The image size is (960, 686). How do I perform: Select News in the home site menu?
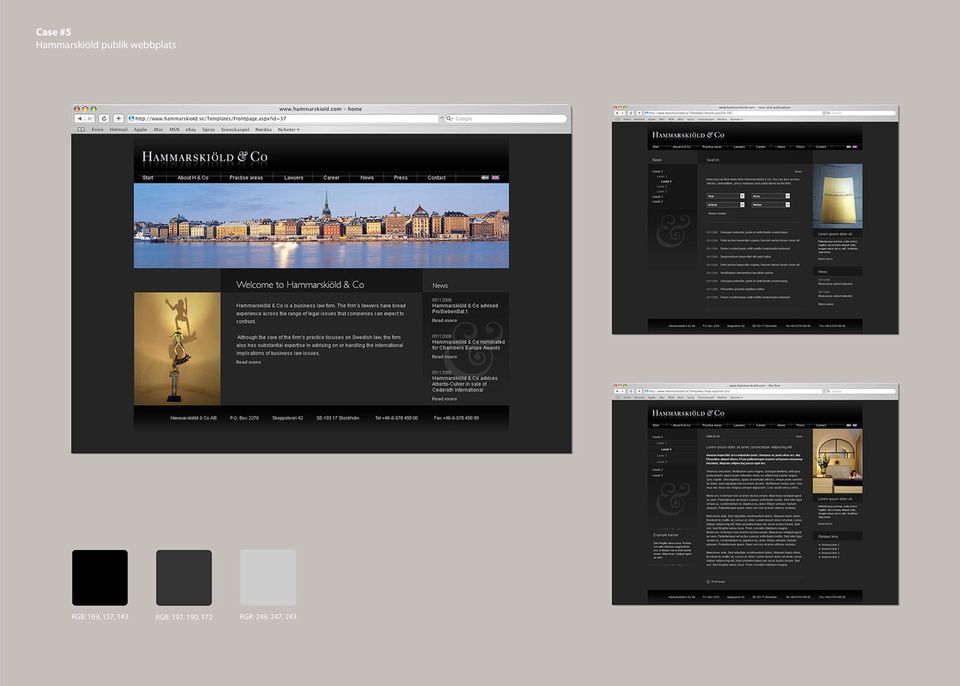[367, 178]
